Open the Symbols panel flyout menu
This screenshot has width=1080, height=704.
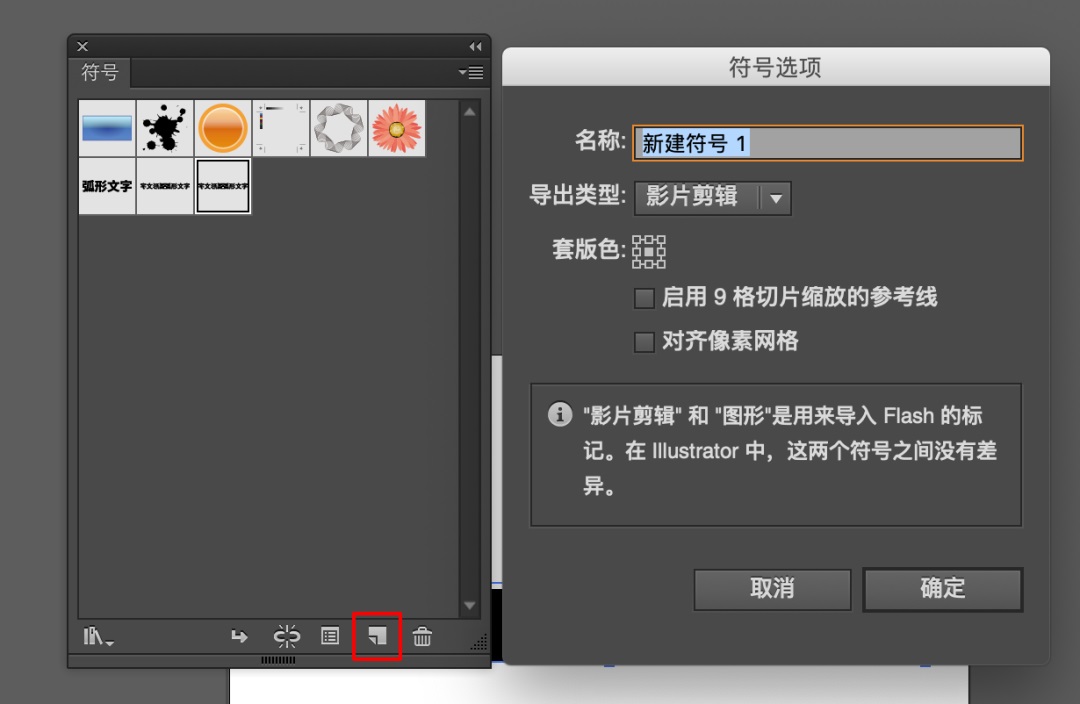coord(470,73)
